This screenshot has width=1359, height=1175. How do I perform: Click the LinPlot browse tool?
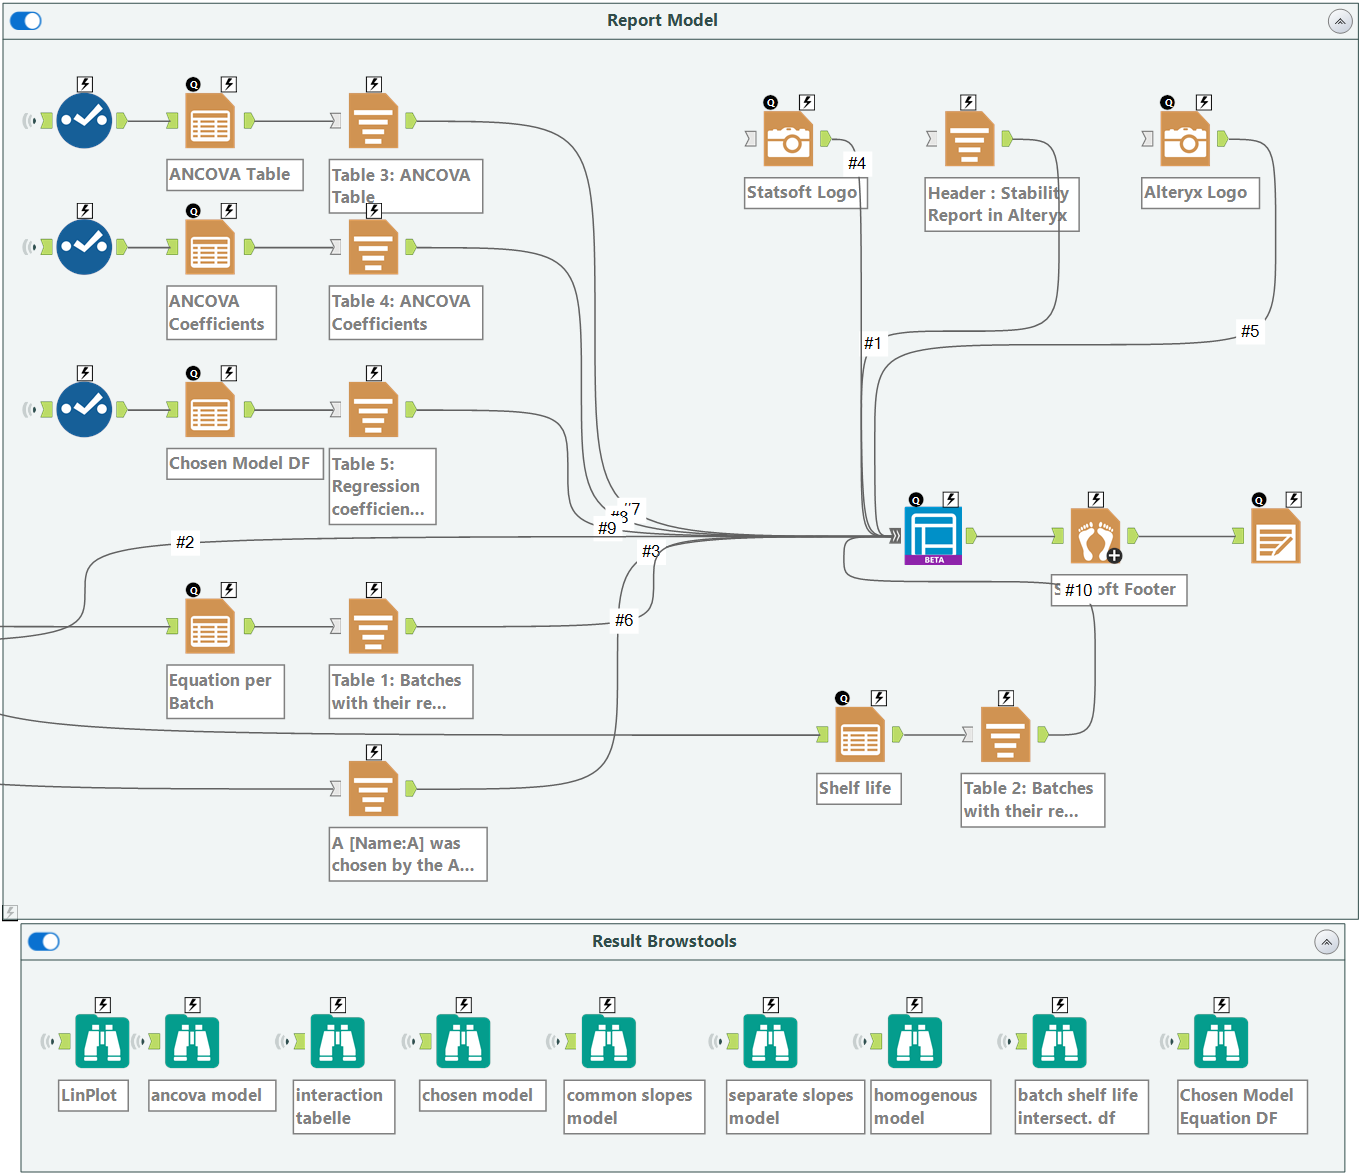click(x=100, y=1040)
